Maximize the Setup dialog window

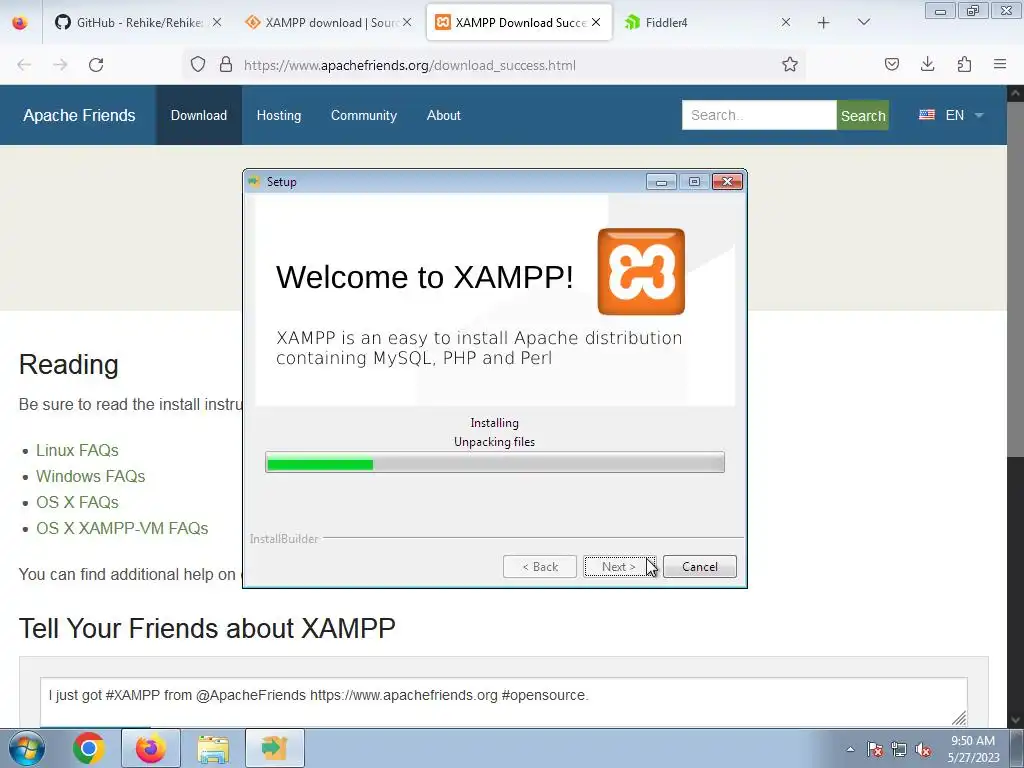click(694, 182)
